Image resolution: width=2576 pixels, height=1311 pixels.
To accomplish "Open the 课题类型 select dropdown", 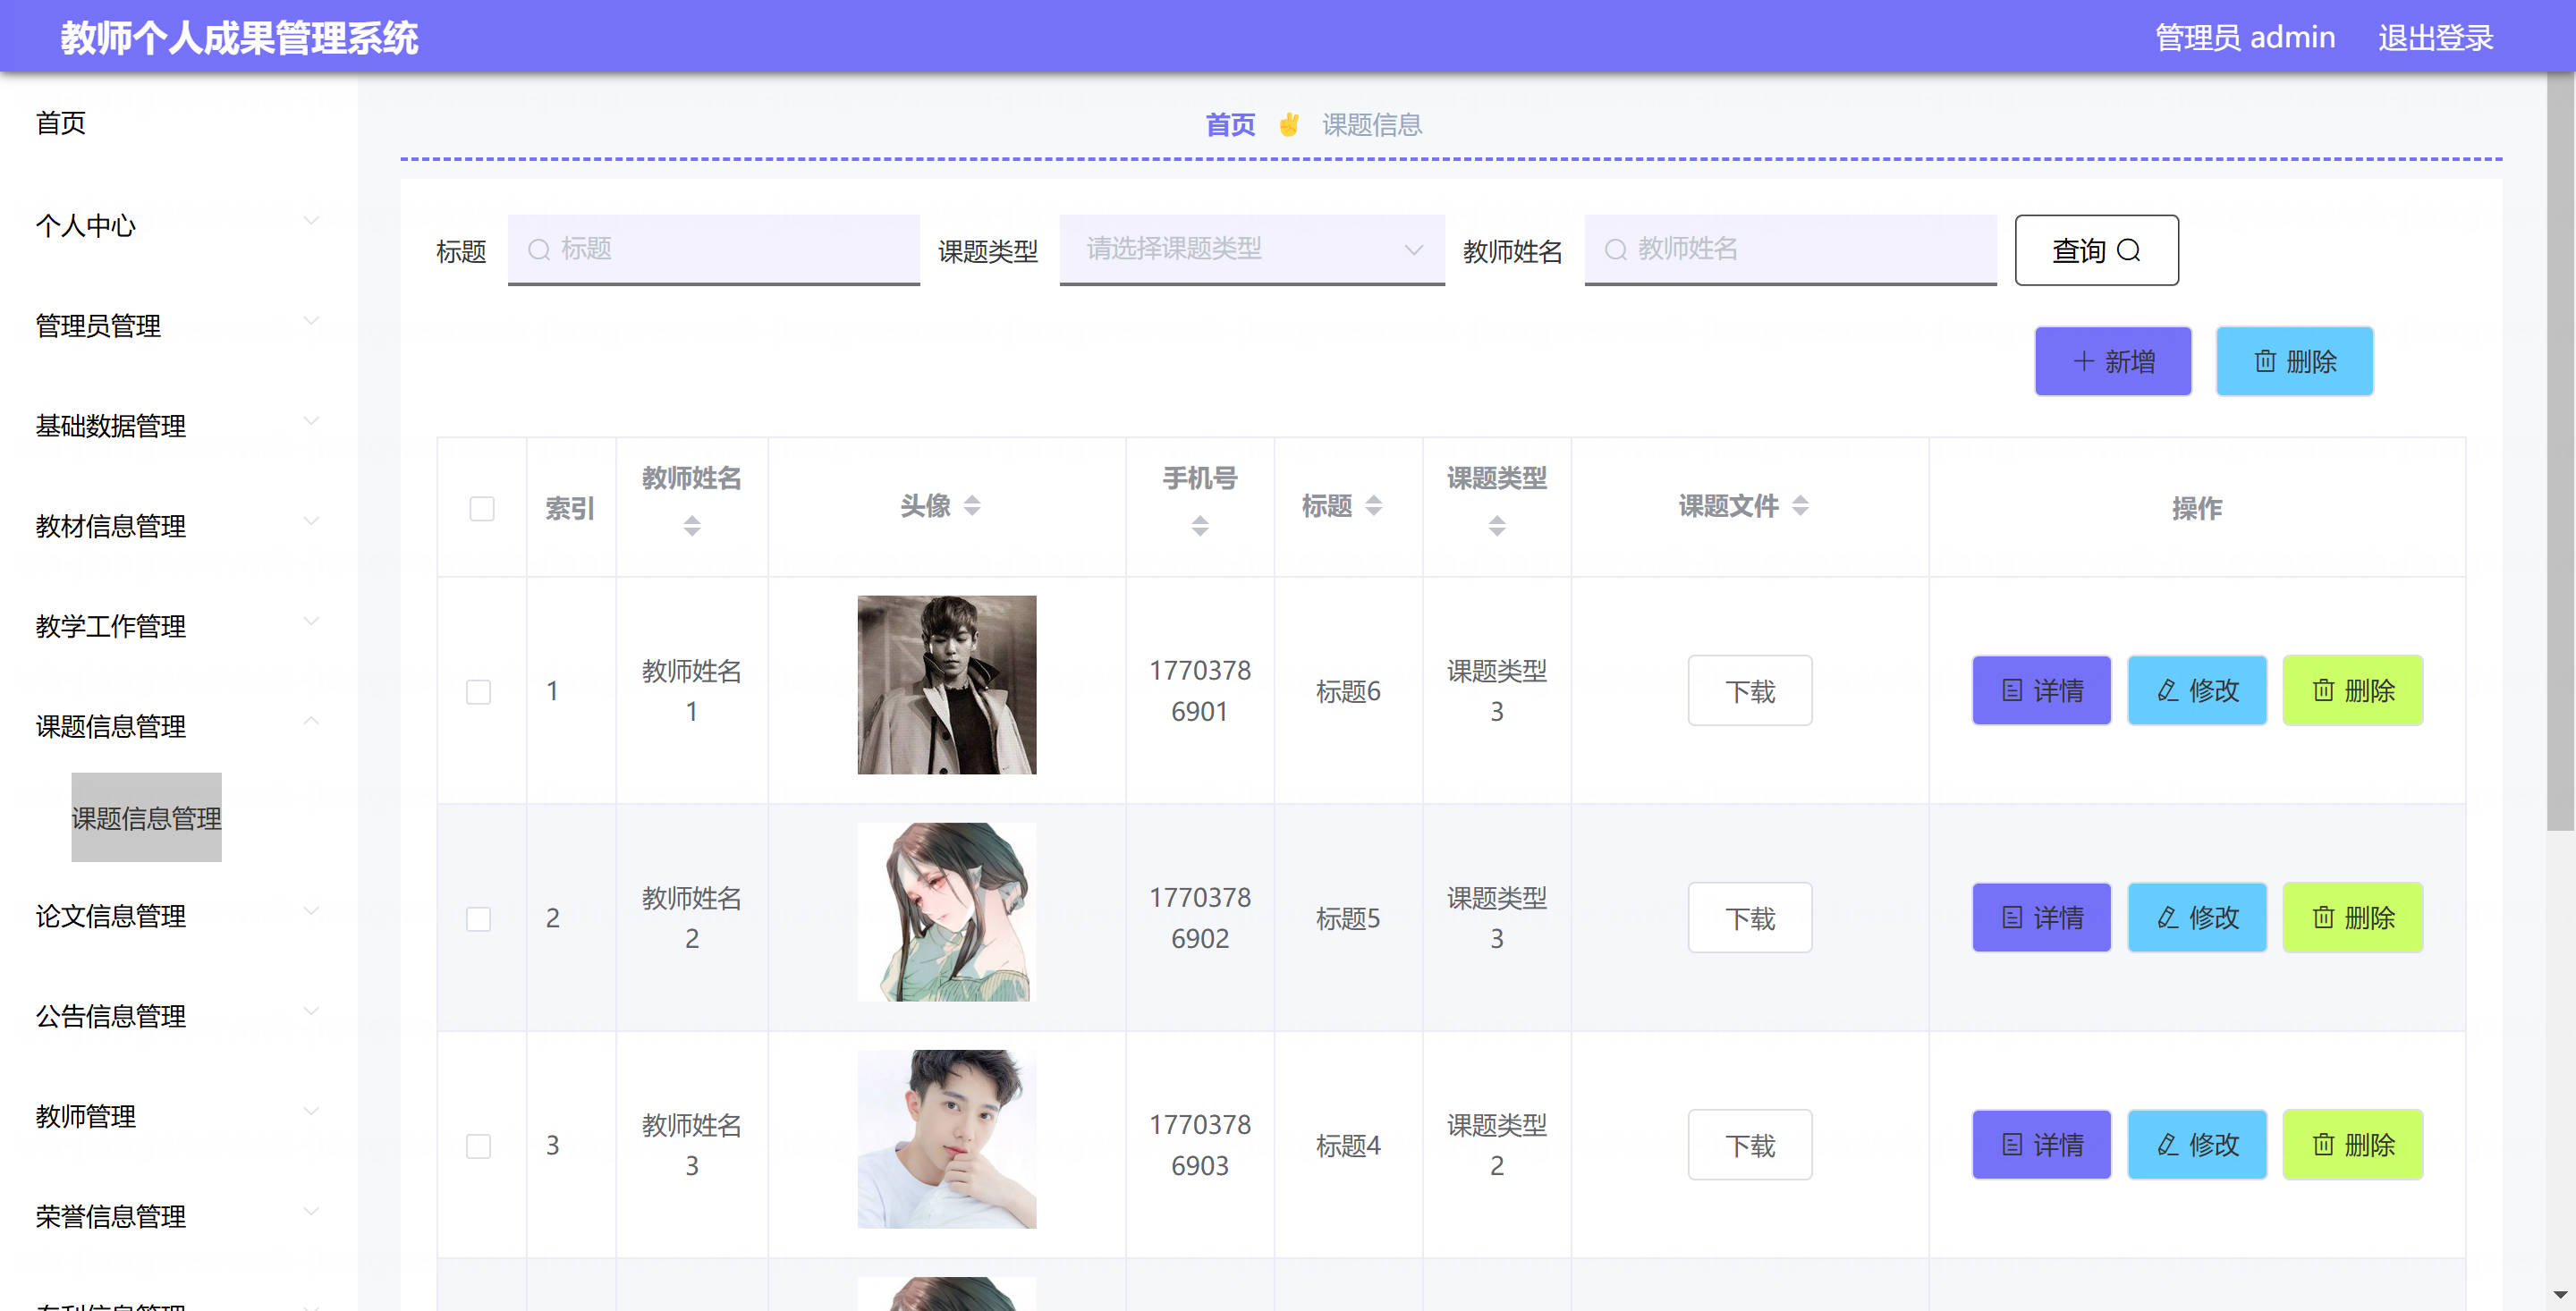I will pyautogui.click(x=1252, y=249).
